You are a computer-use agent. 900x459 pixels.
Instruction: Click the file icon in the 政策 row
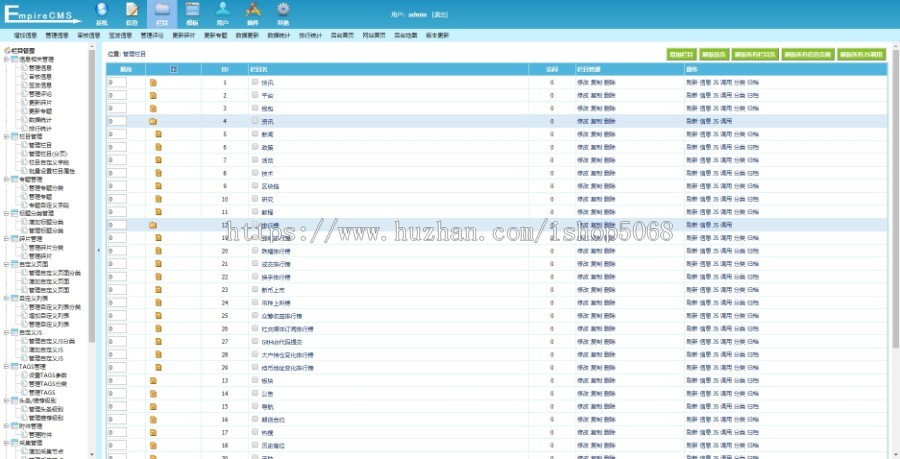coord(158,147)
